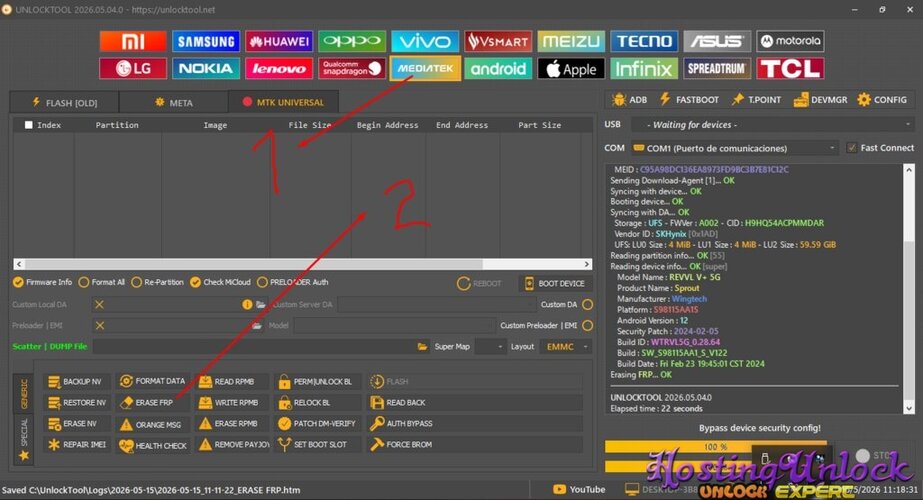Click the BOOT DEVICE button
Screen dimensions: 923x500
(x=555, y=283)
